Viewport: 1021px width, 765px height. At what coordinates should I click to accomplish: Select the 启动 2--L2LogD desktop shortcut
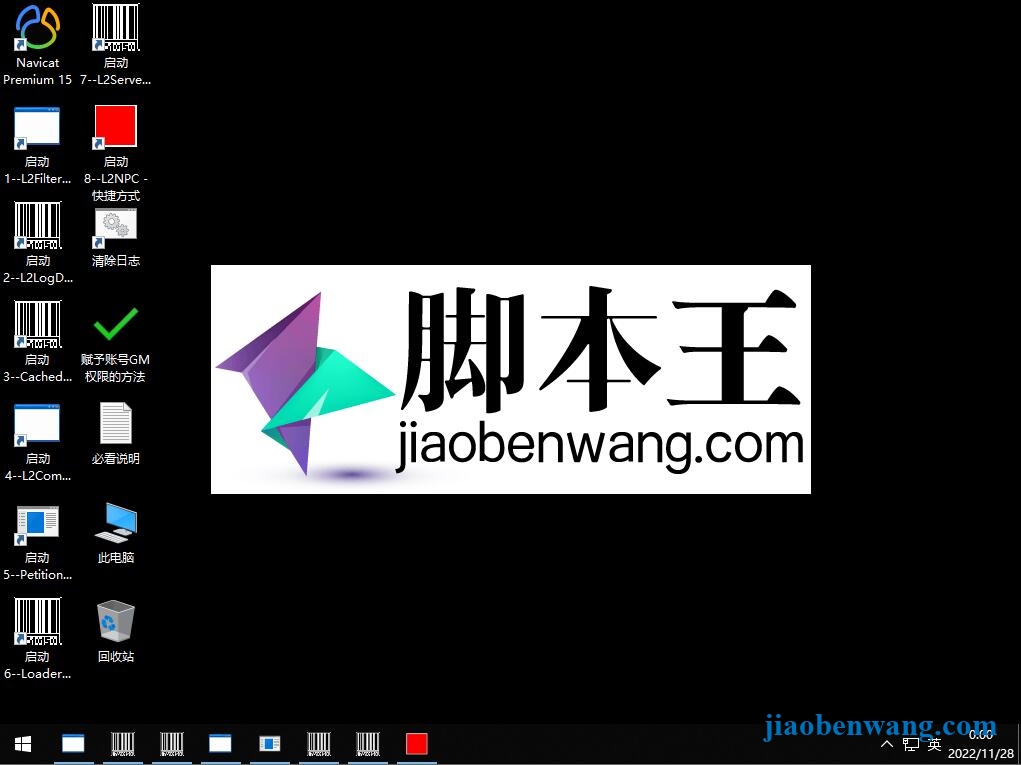point(38,243)
